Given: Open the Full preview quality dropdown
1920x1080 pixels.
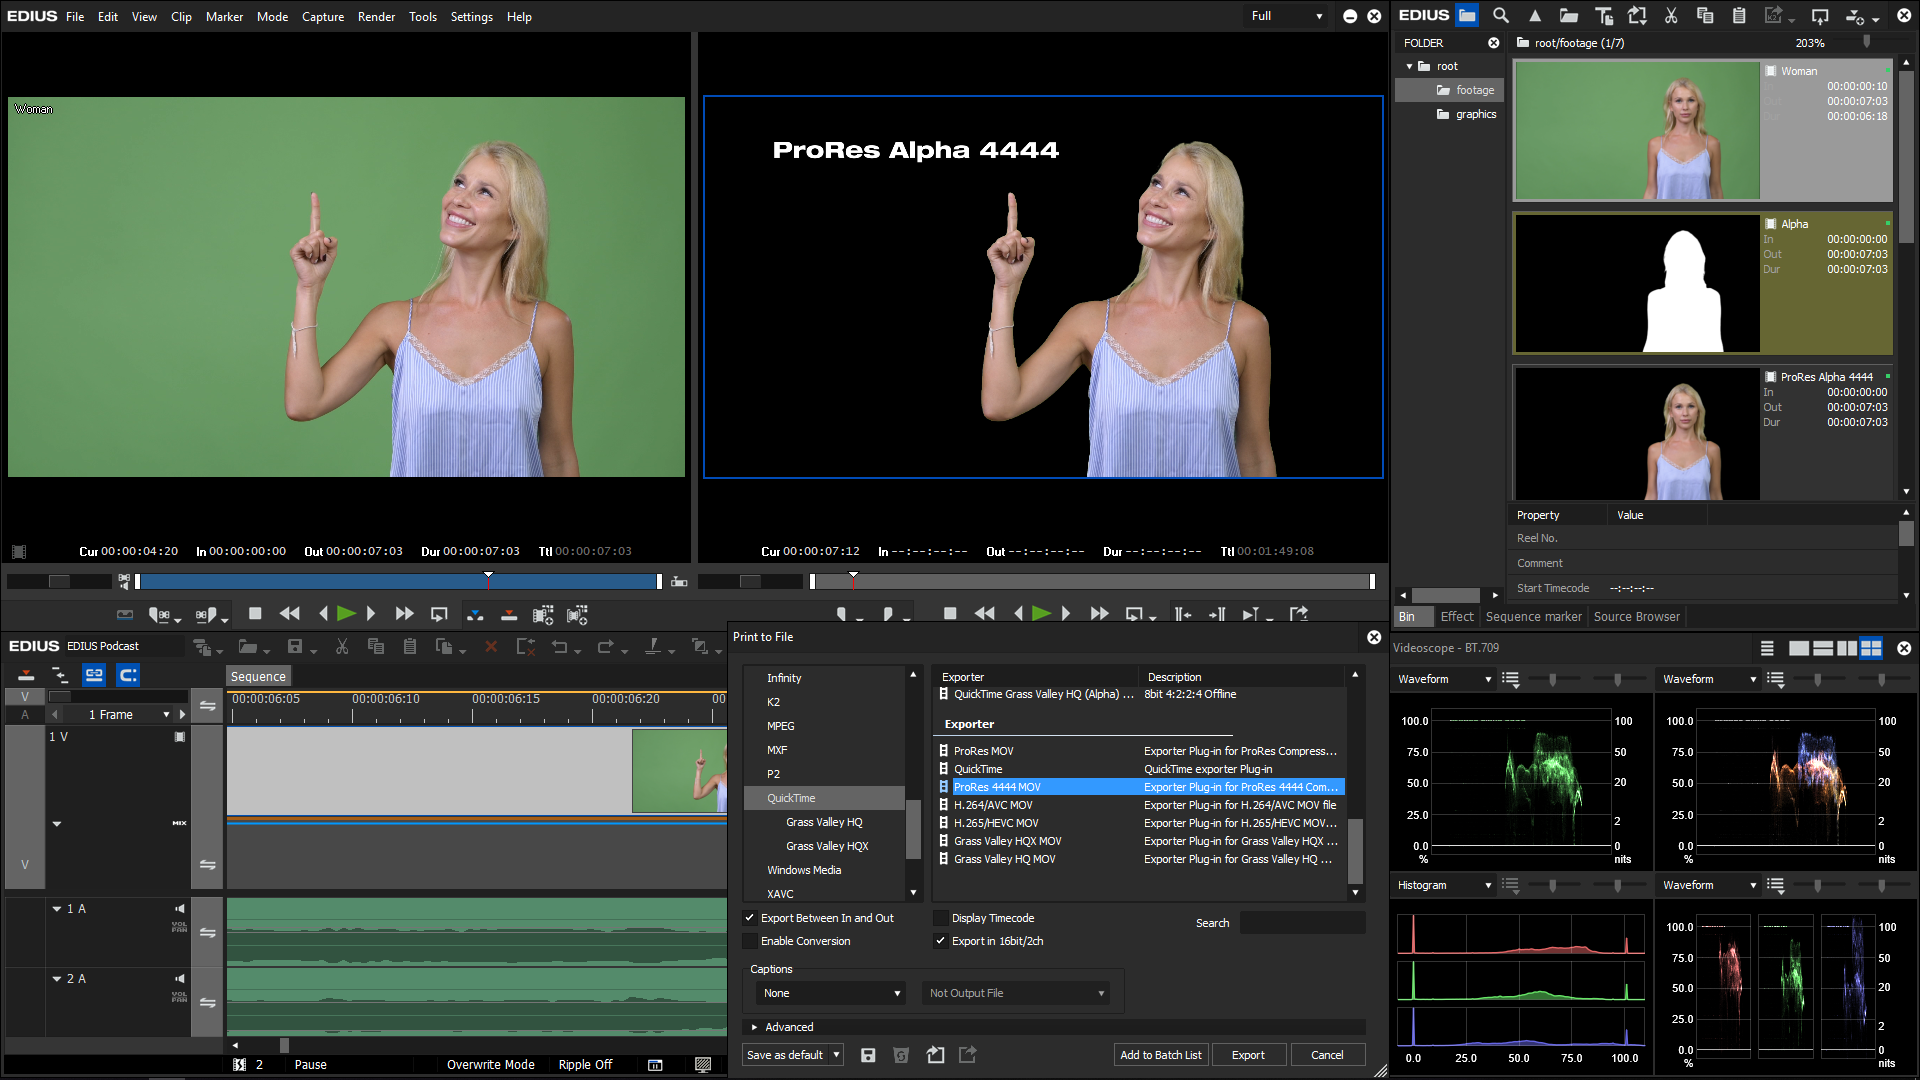Looking at the screenshot, I should click(1287, 16).
